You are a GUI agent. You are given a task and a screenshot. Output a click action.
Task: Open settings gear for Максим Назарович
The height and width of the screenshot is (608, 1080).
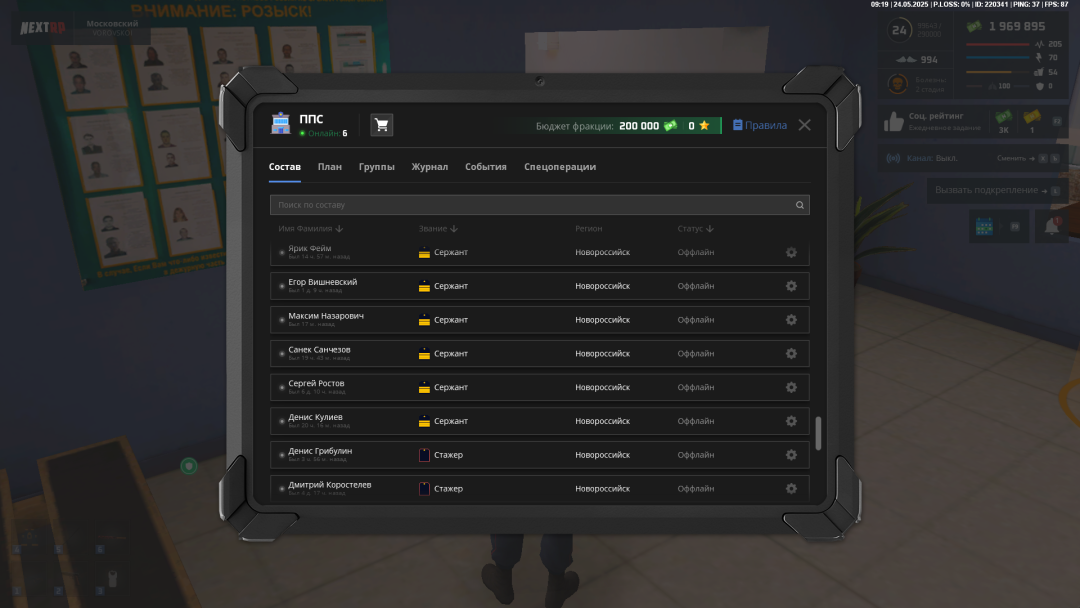click(791, 320)
